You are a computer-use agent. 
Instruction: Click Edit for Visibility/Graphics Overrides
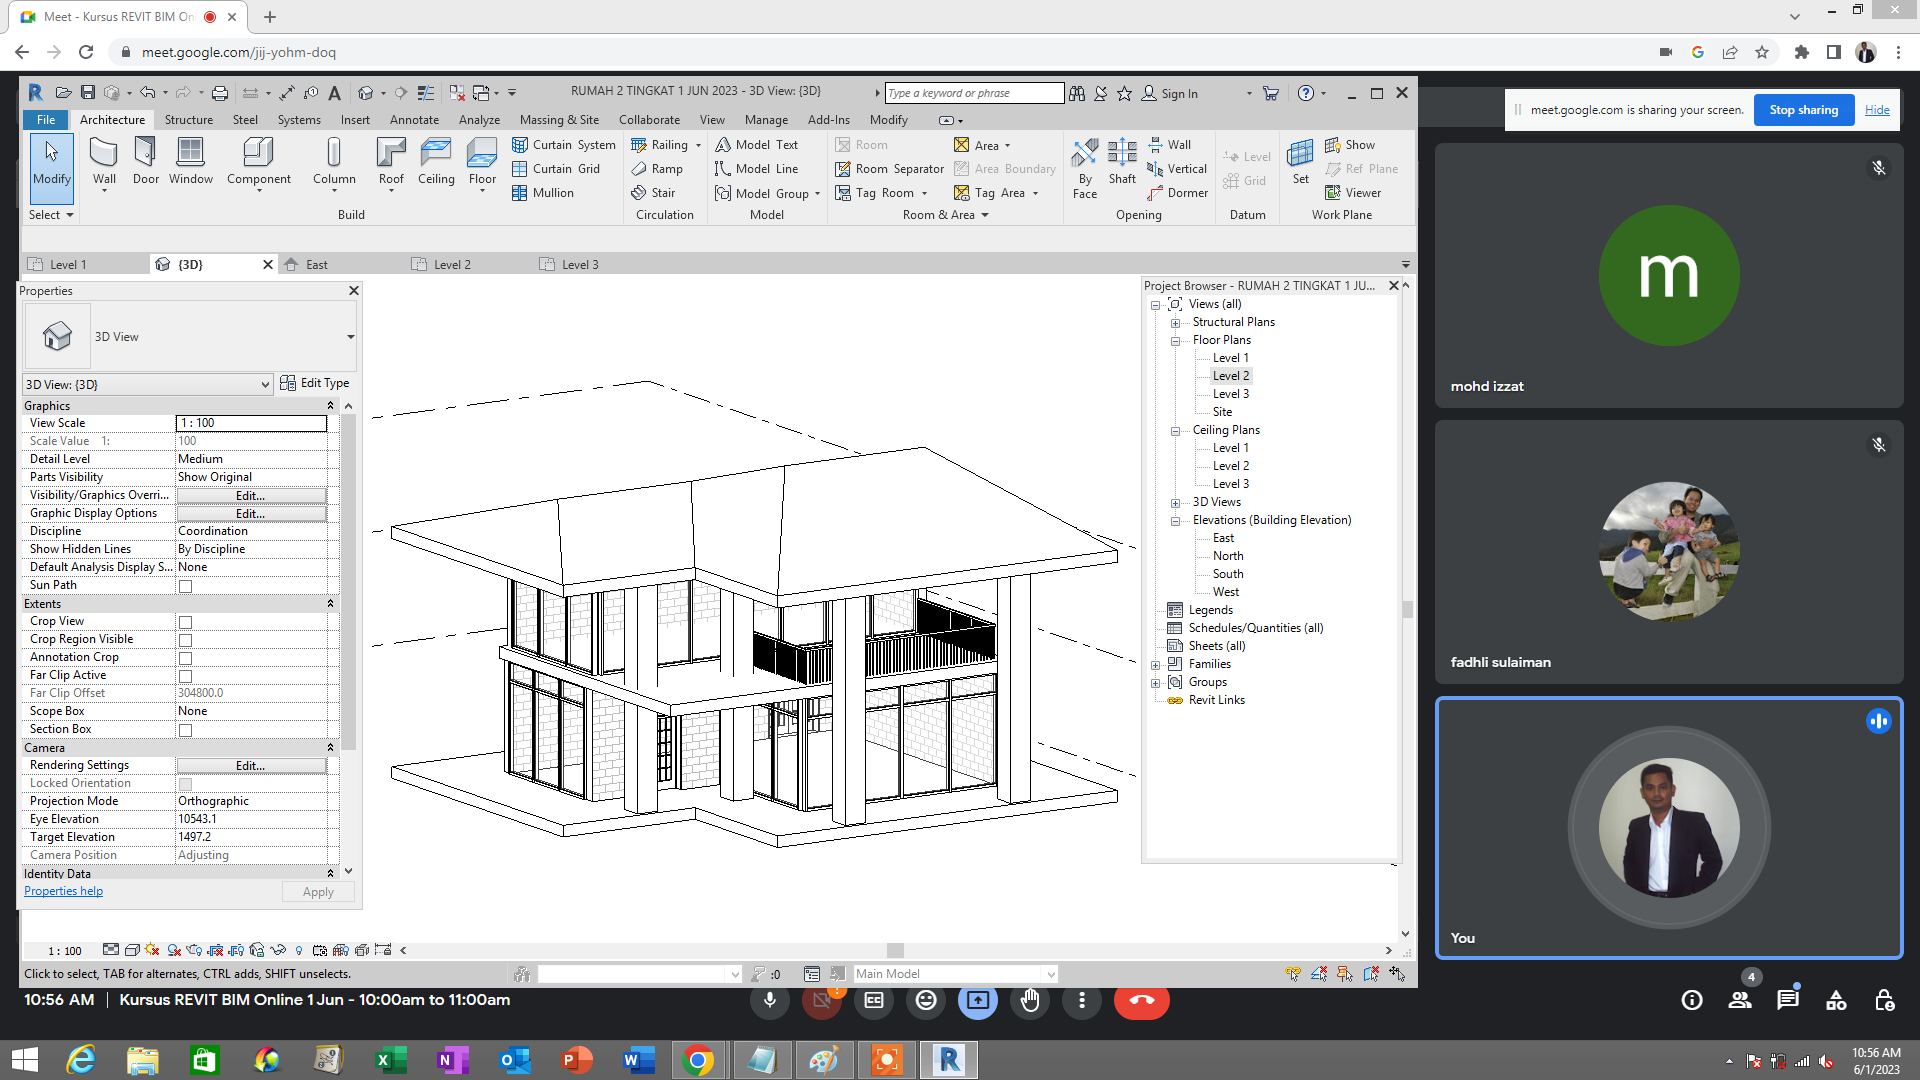coord(250,496)
